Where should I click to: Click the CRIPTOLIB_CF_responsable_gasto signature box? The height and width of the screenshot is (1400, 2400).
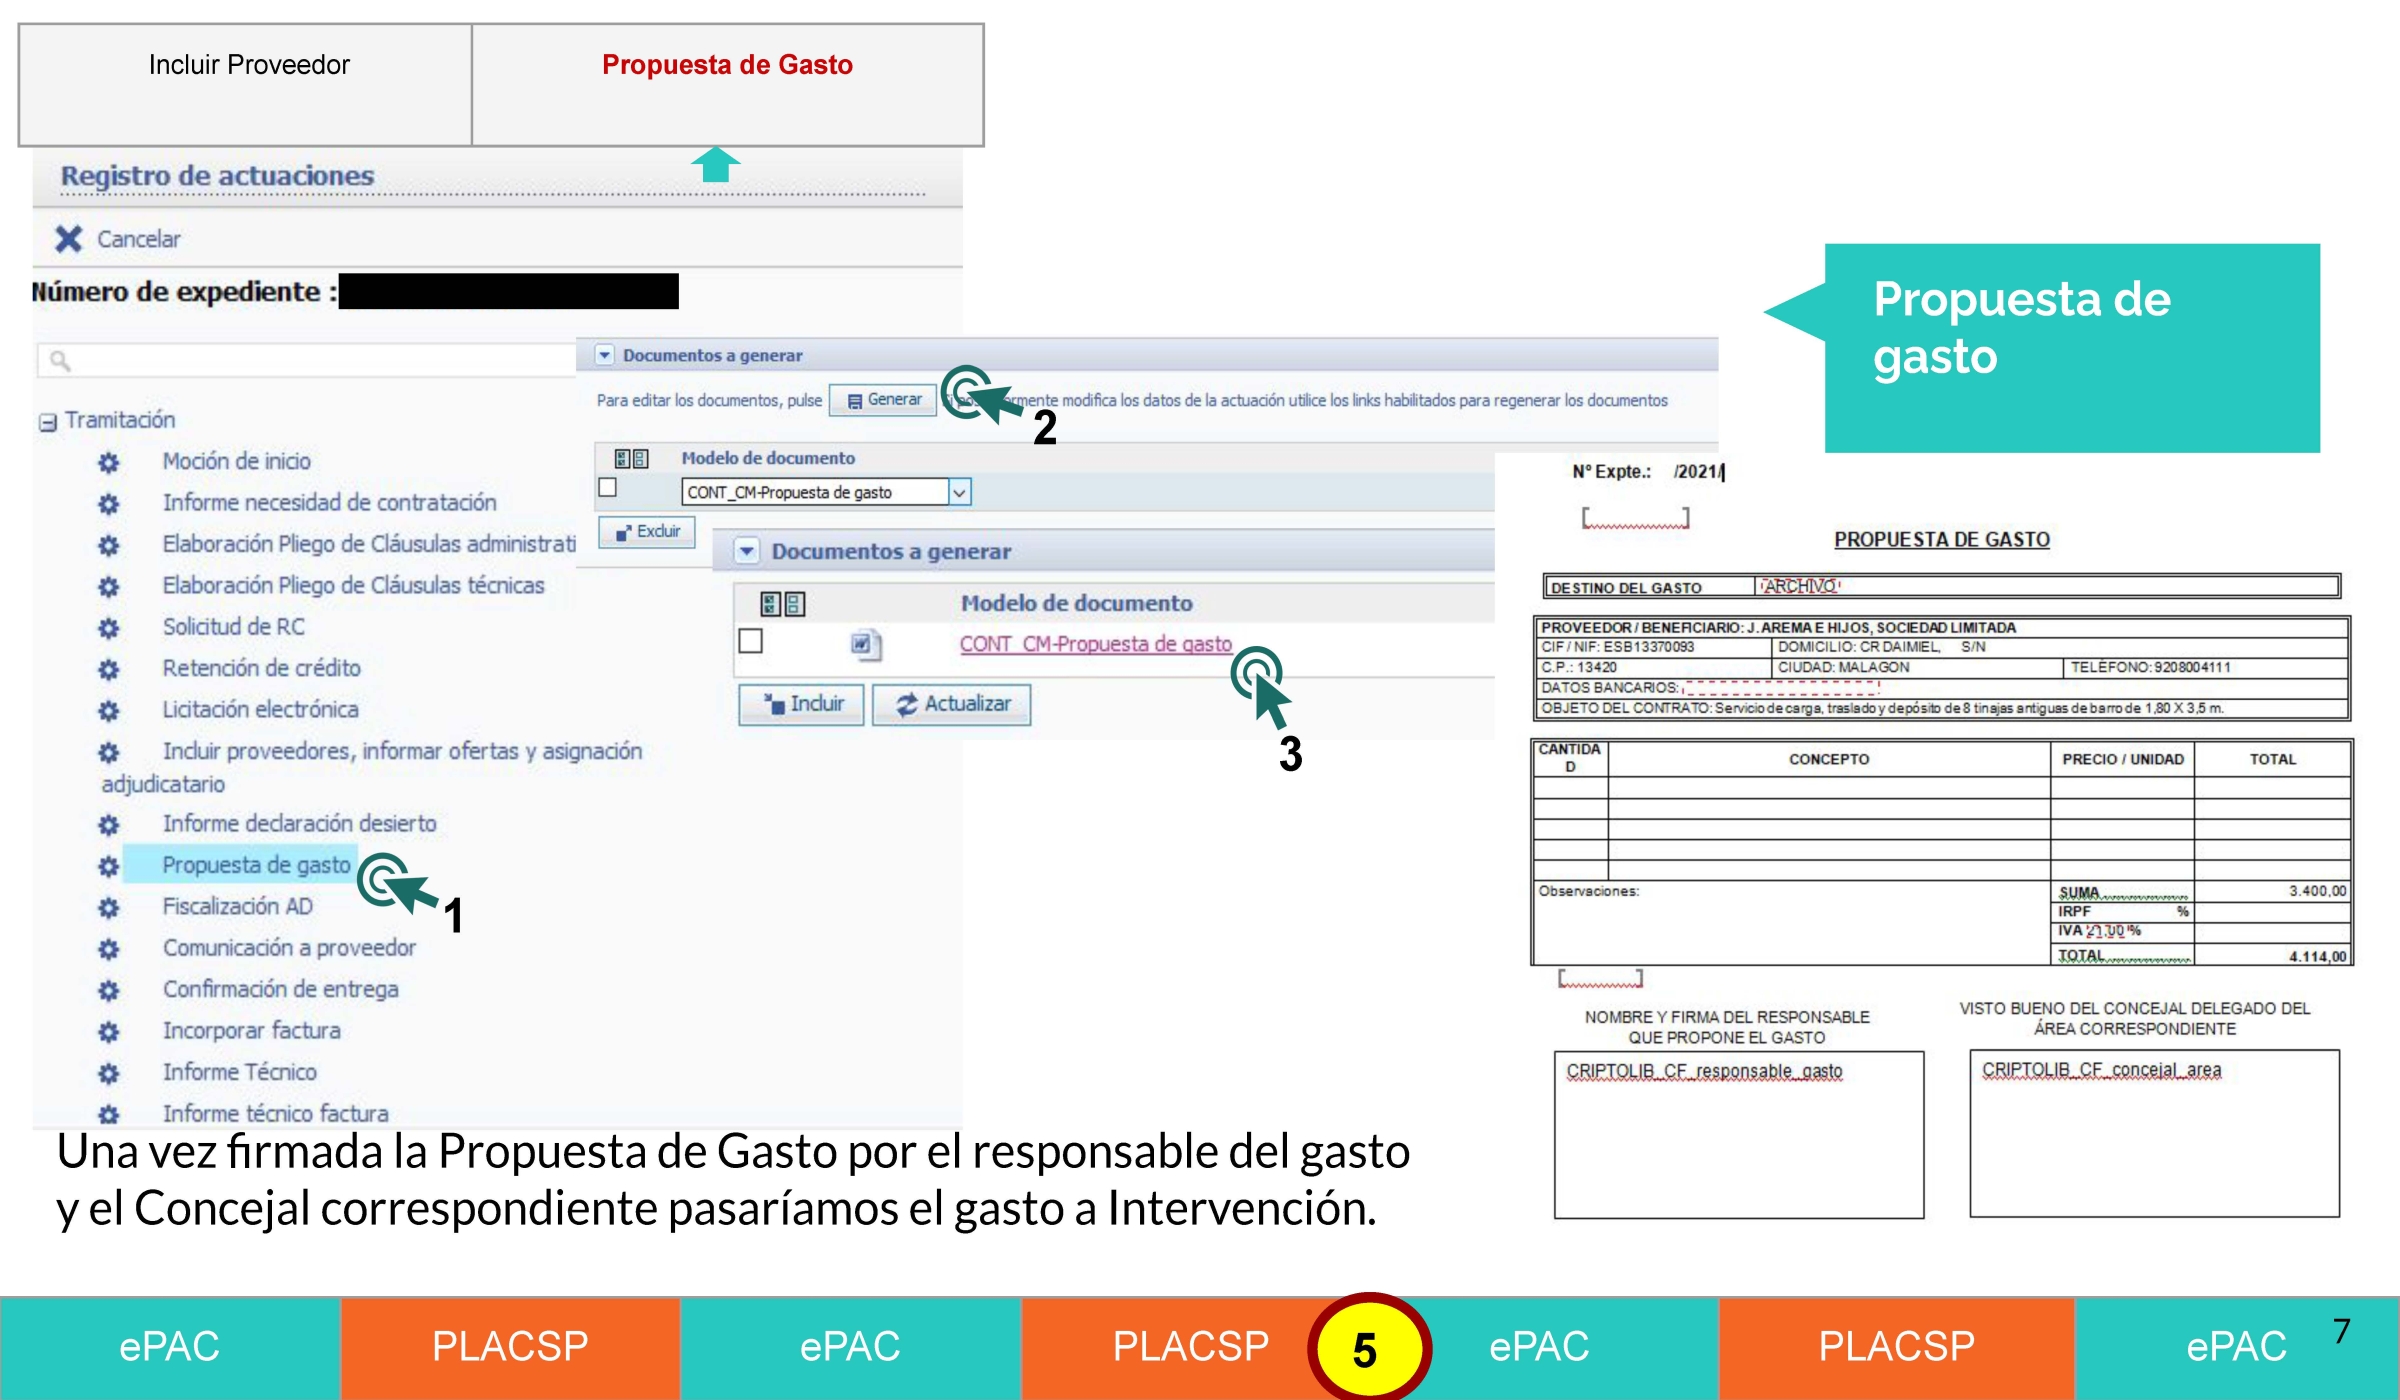1739,1134
